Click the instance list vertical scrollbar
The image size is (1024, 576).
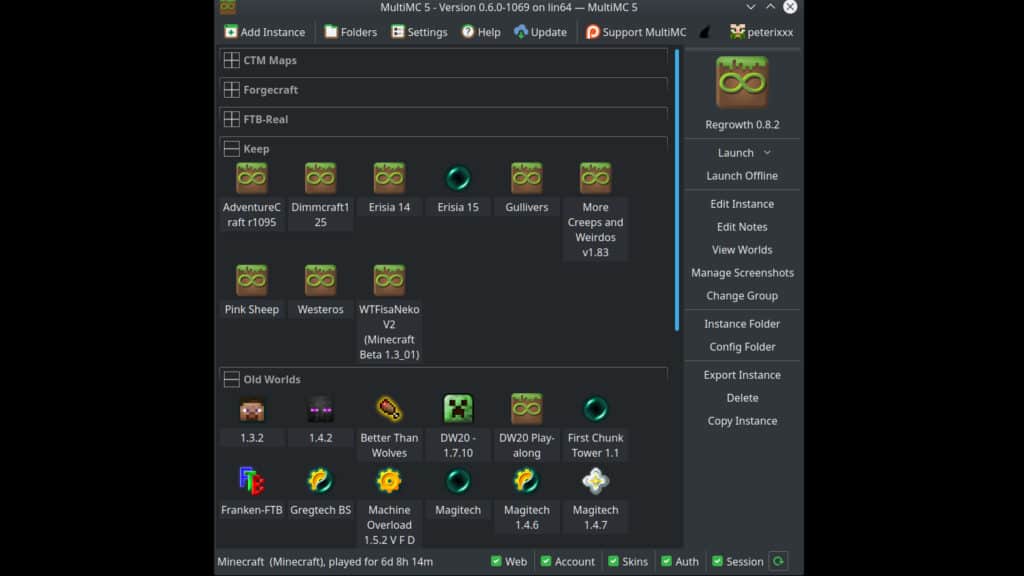677,190
